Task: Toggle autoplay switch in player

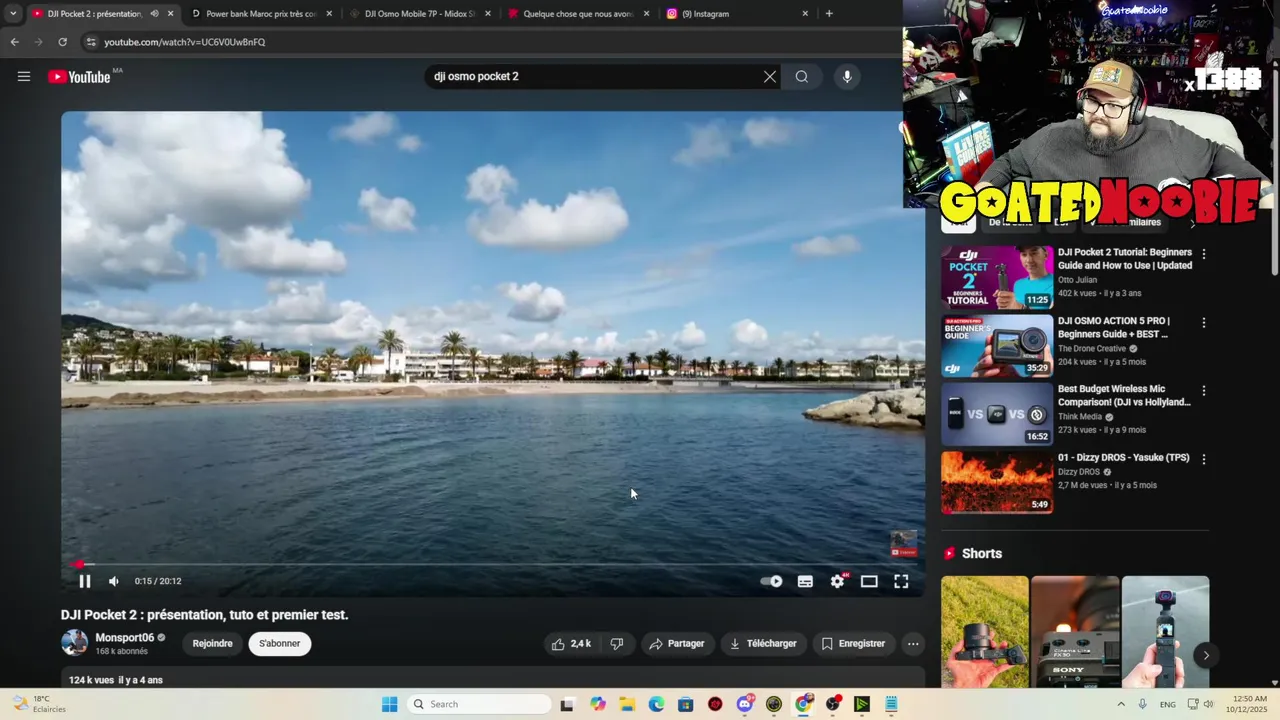Action: pyautogui.click(x=771, y=581)
